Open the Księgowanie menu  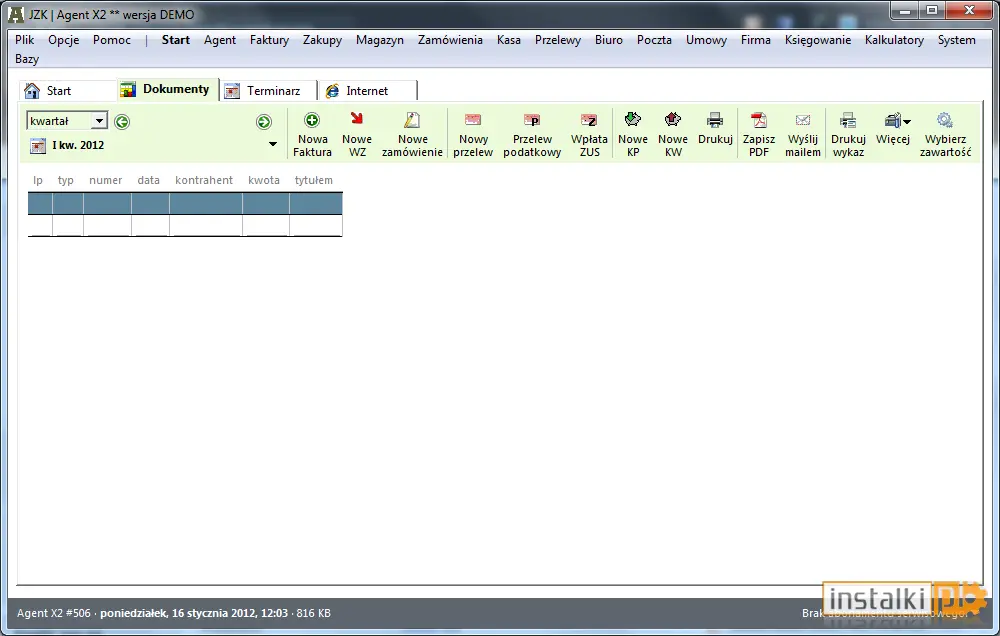coord(818,40)
